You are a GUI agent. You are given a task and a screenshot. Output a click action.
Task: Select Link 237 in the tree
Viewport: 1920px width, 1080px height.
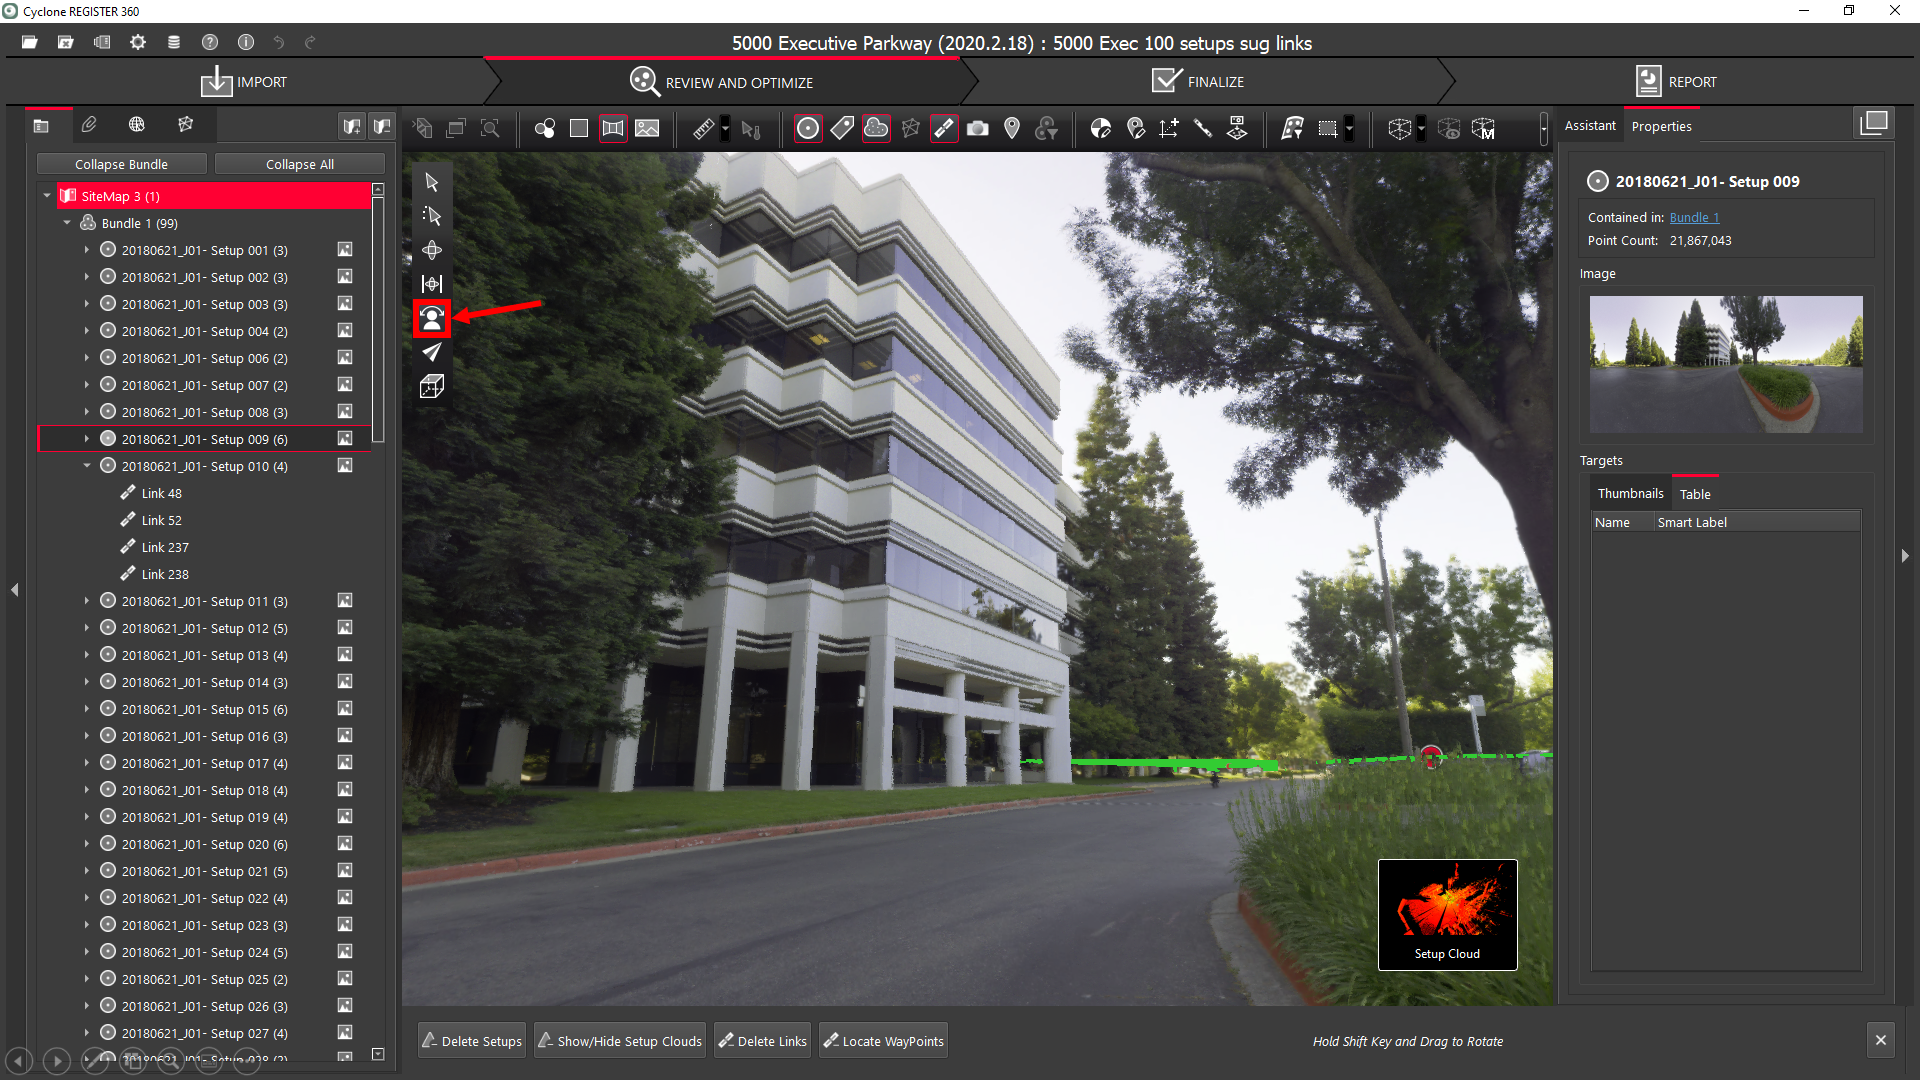pos(165,547)
